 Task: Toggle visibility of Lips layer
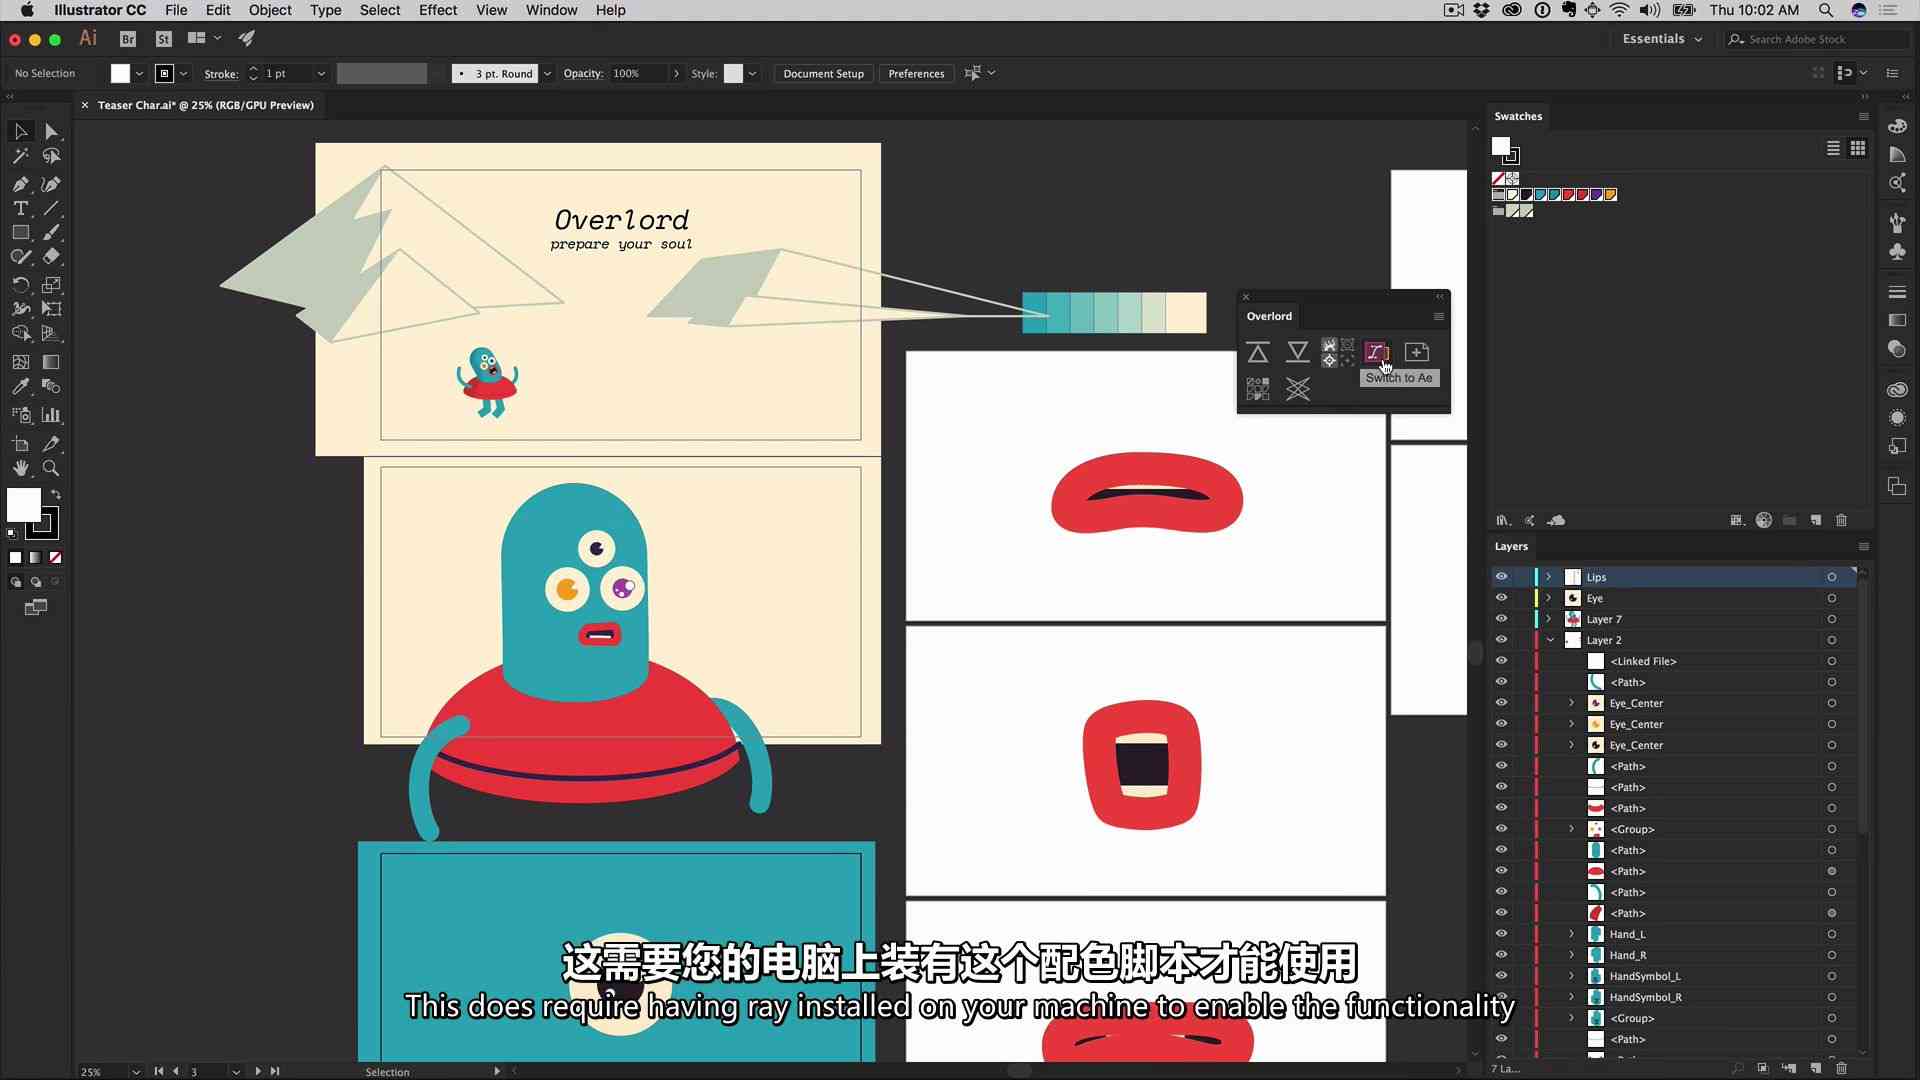pyautogui.click(x=1502, y=576)
